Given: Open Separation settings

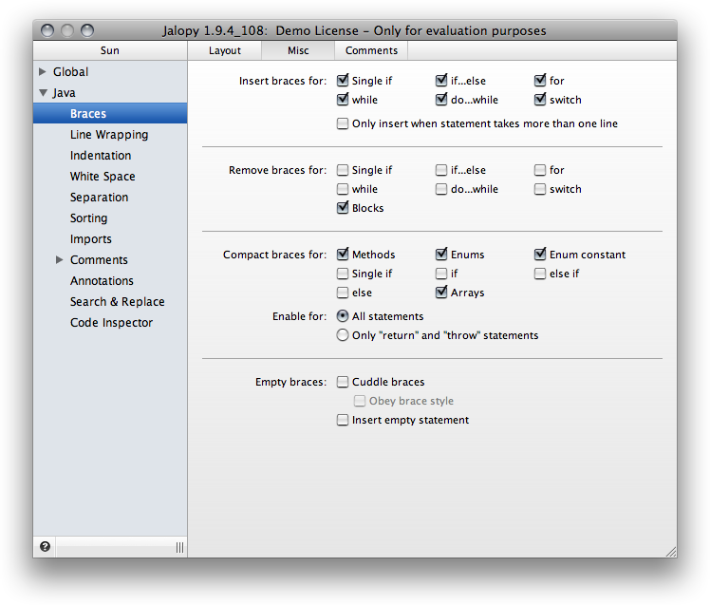Looking at the screenshot, I should (99, 197).
